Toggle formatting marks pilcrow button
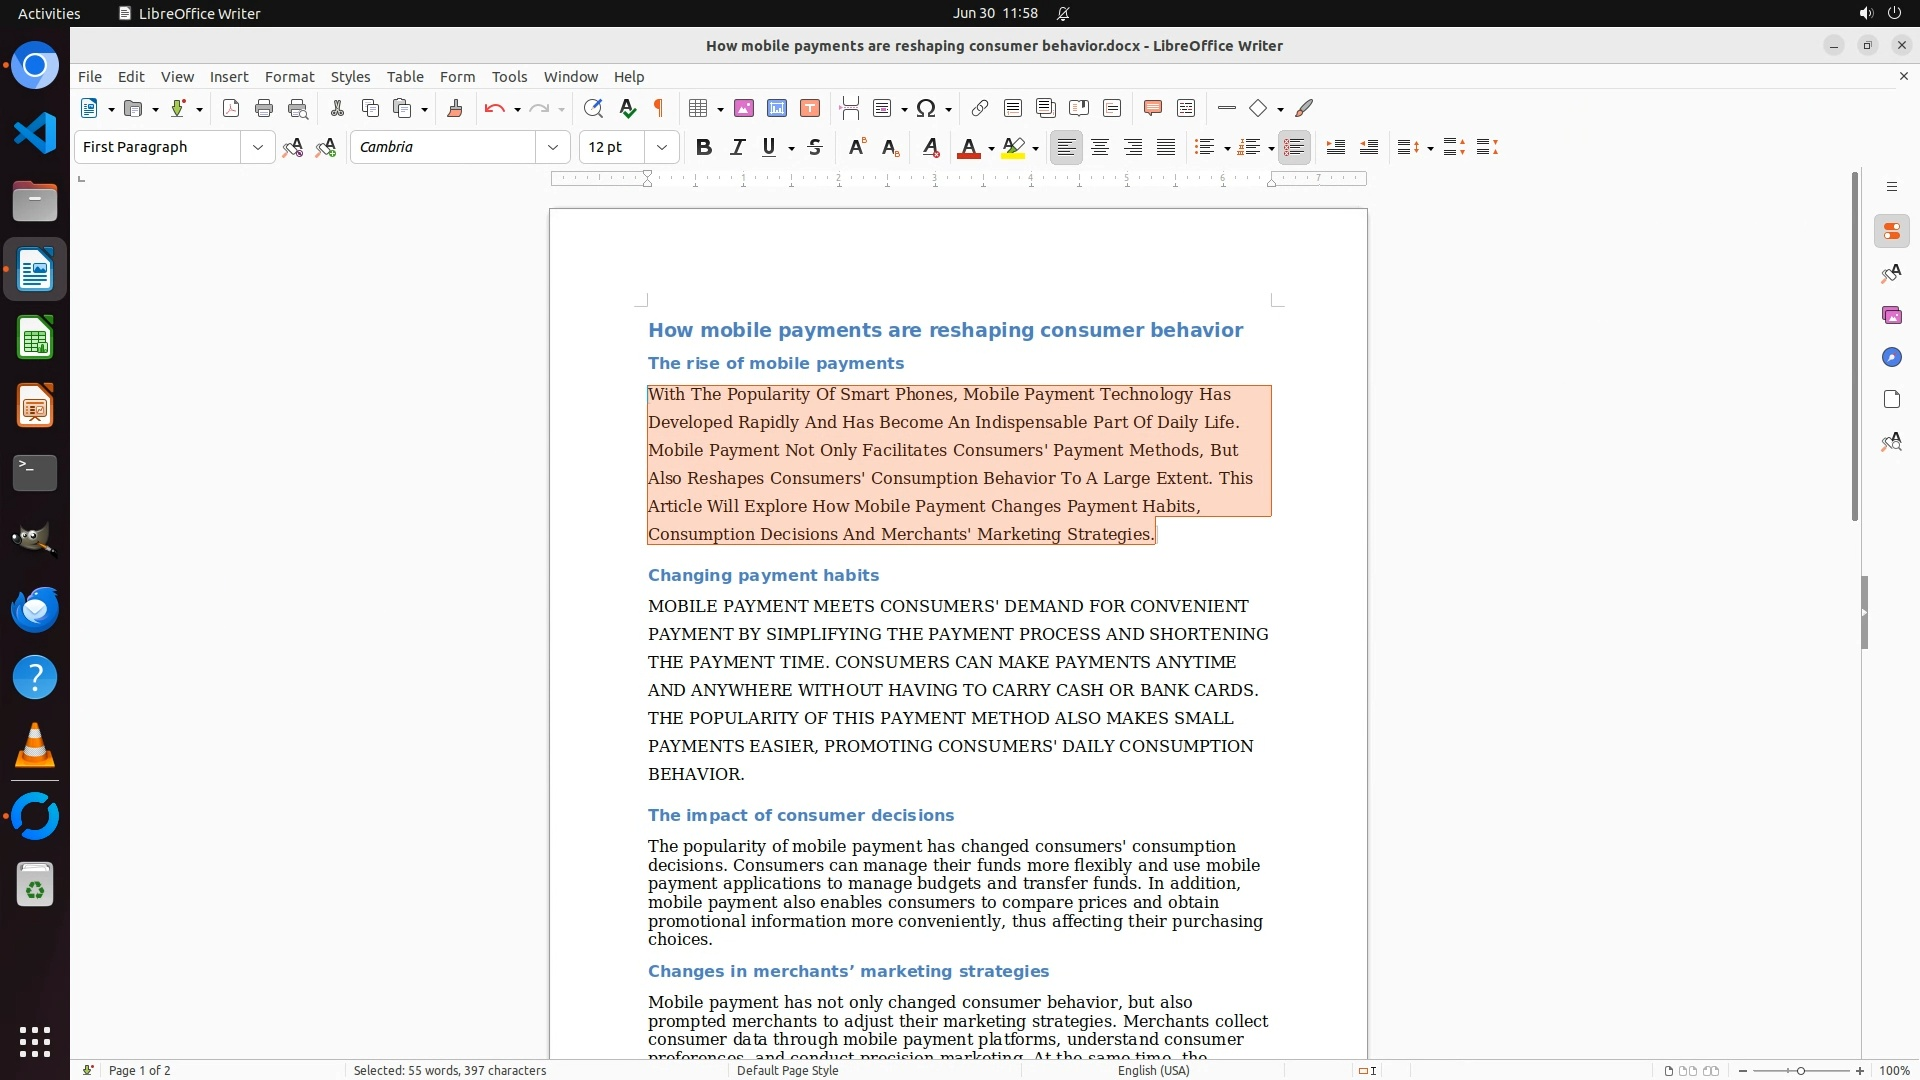1920x1080 pixels. [x=659, y=108]
